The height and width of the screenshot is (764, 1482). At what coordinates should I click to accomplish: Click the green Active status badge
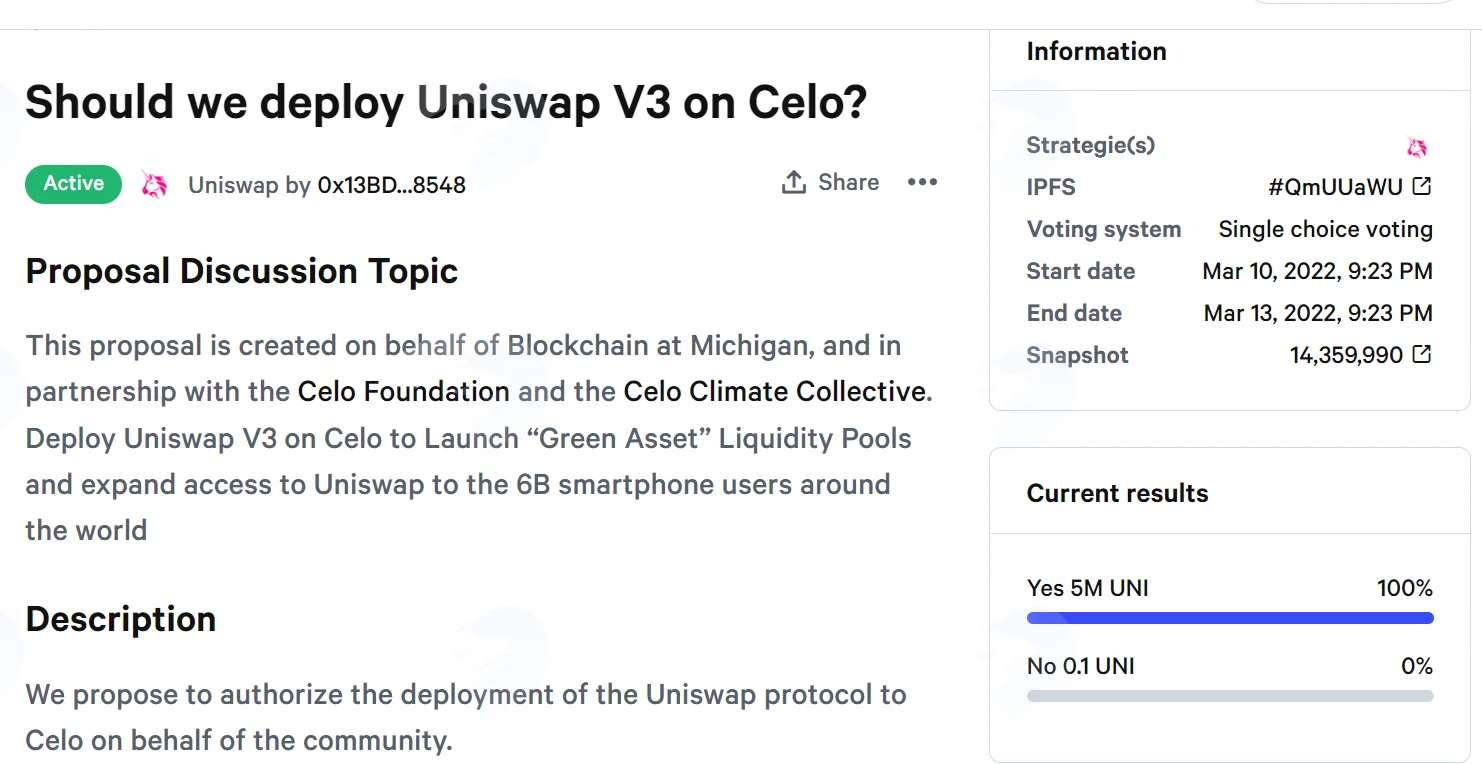74,184
